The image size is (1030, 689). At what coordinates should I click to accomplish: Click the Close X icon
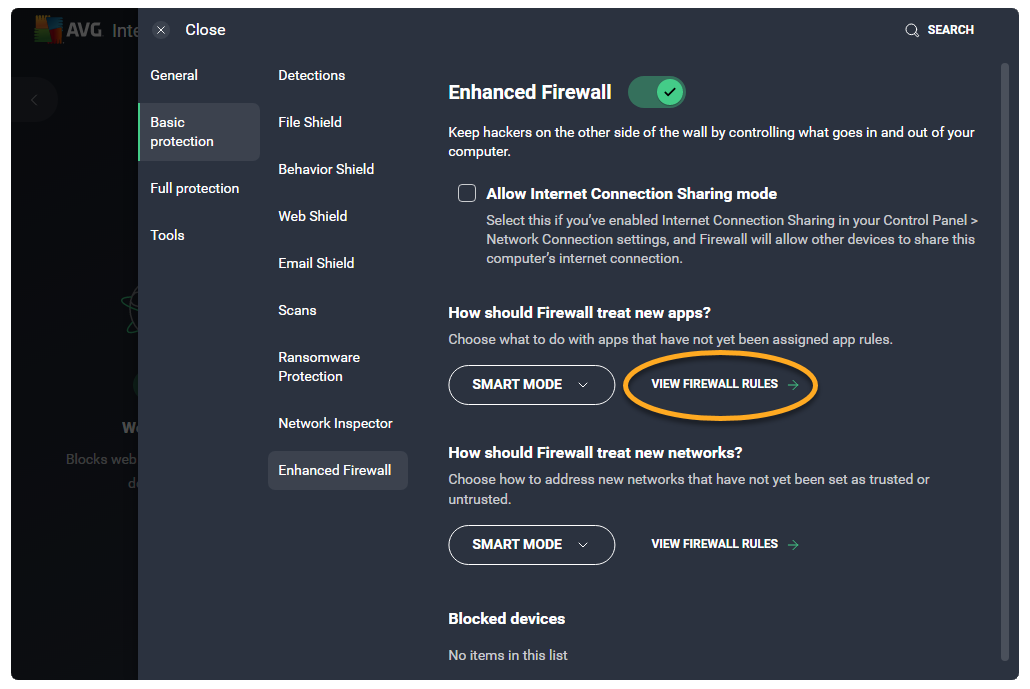pos(161,30)
